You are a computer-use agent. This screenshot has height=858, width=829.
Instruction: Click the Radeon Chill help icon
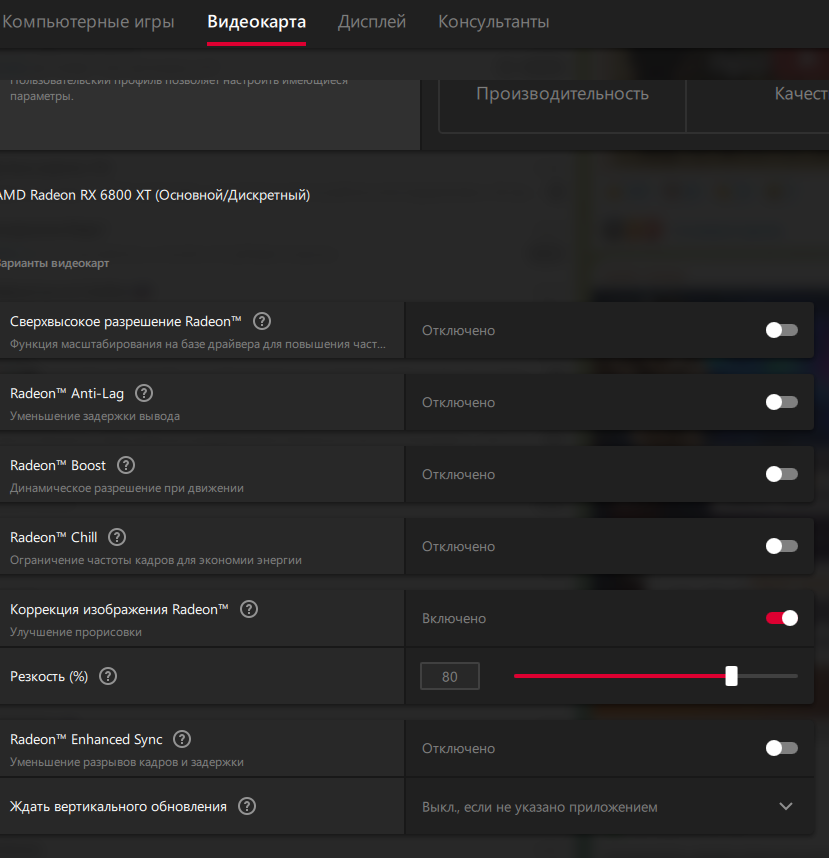[117, 537]
